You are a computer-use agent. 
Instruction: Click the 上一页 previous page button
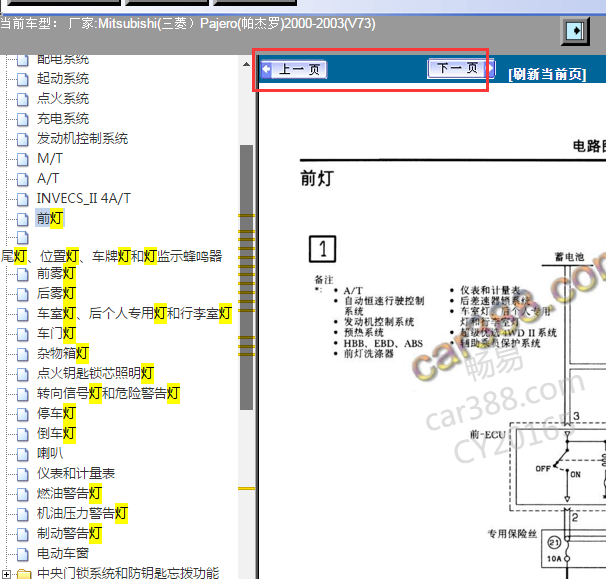pyautogui.click(x=294, y=70)
